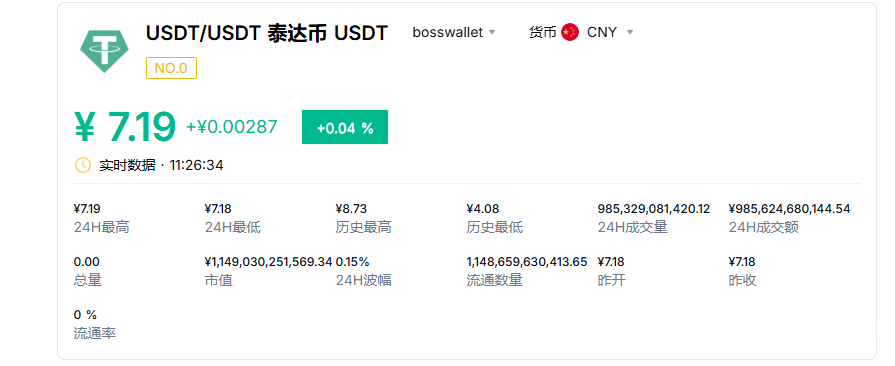Click the USDT/USDT 泰达币 USDT title

(267, 33)
